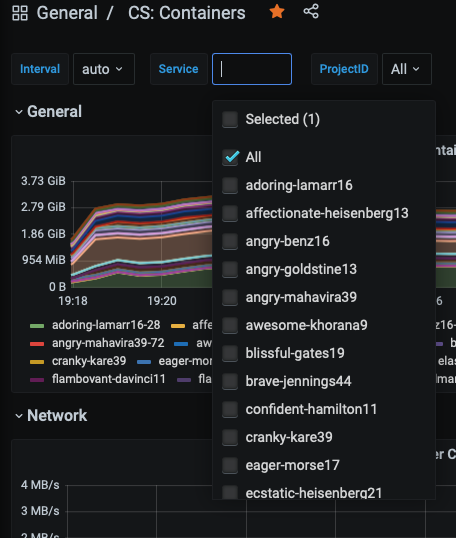456x538 pixels.
Task: Check the adoring-lamarr16 service
Action: (230, 185)
